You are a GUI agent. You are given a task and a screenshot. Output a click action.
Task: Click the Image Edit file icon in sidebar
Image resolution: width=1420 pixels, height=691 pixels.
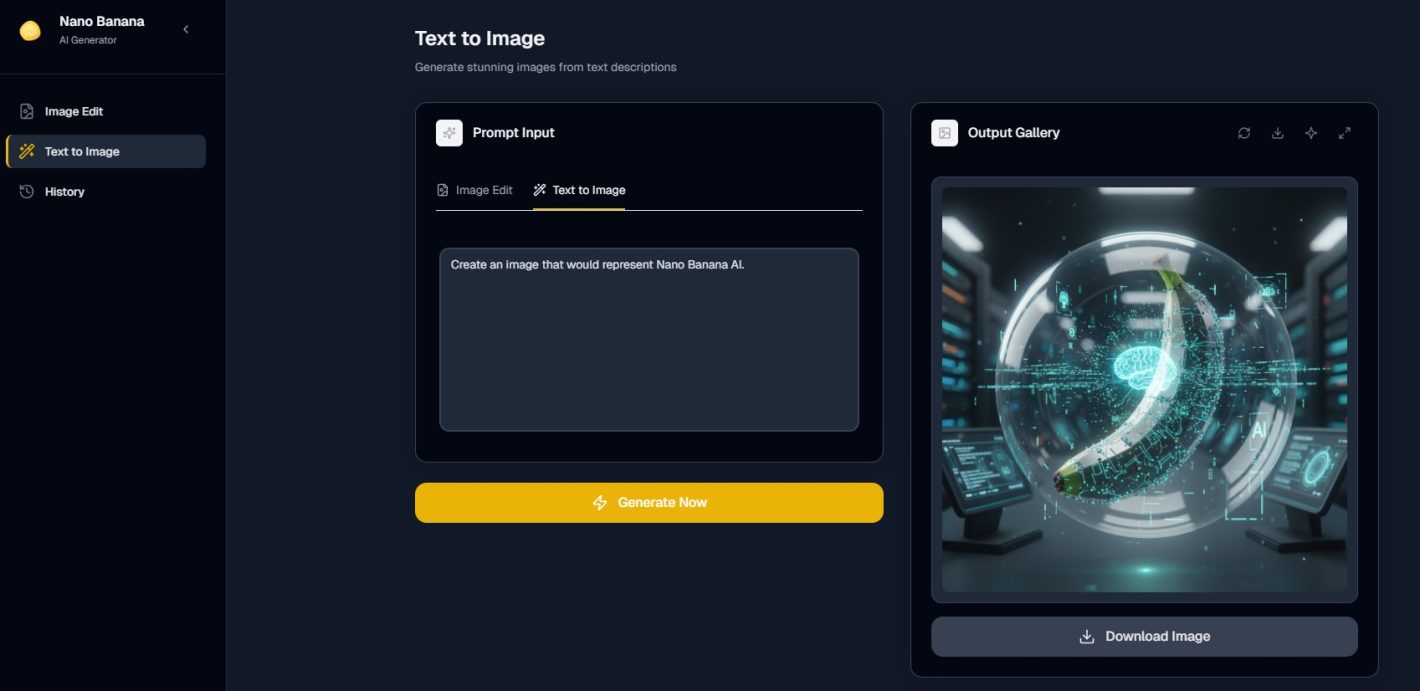click(x=27, y=111)
